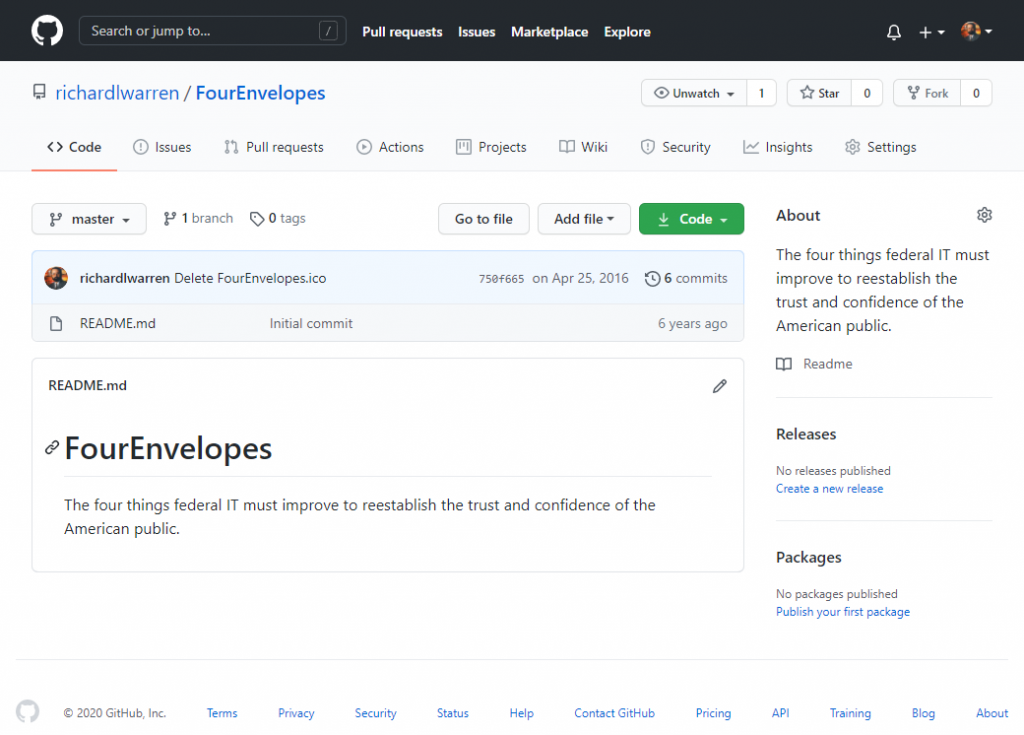The width and height of the screenshot is (1024, 735).
Task: Open the About section gear settings
Action: tap(984, 215)
